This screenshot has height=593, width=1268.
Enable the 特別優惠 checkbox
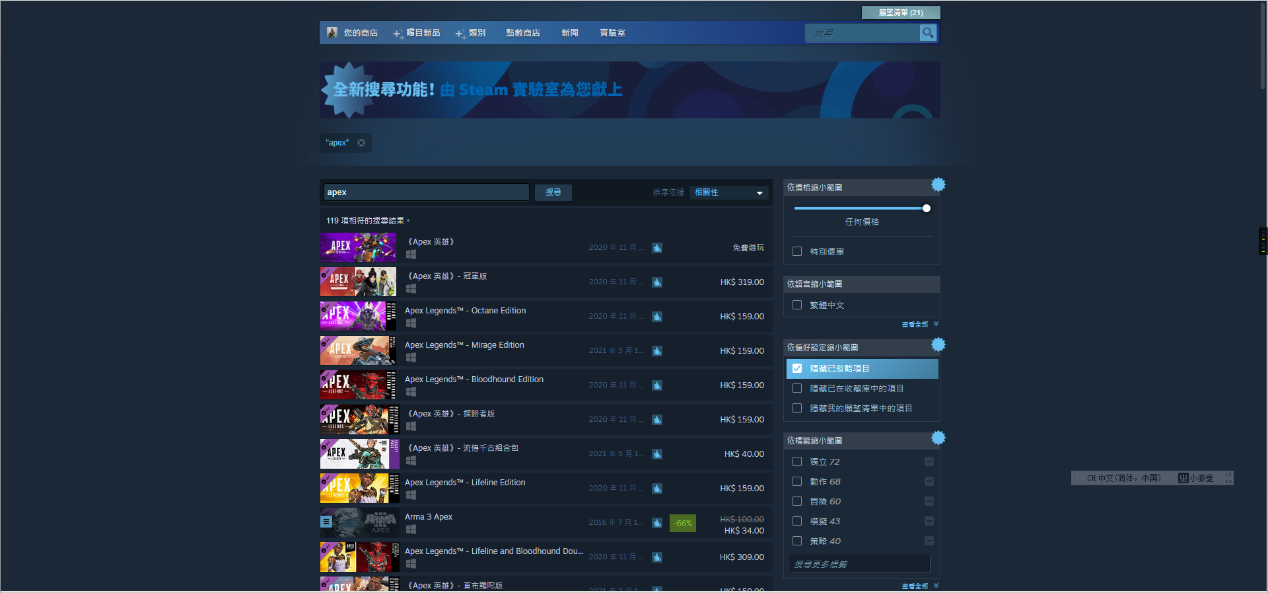coord(797,251)
